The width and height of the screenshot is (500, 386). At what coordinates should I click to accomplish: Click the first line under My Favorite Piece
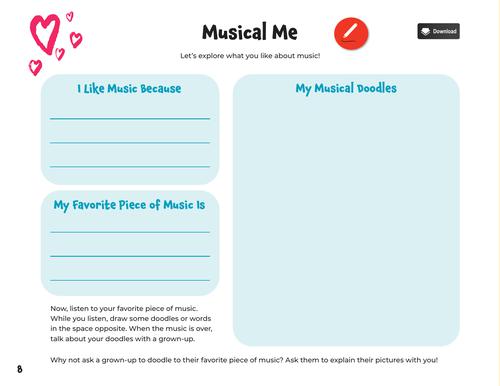130,232
